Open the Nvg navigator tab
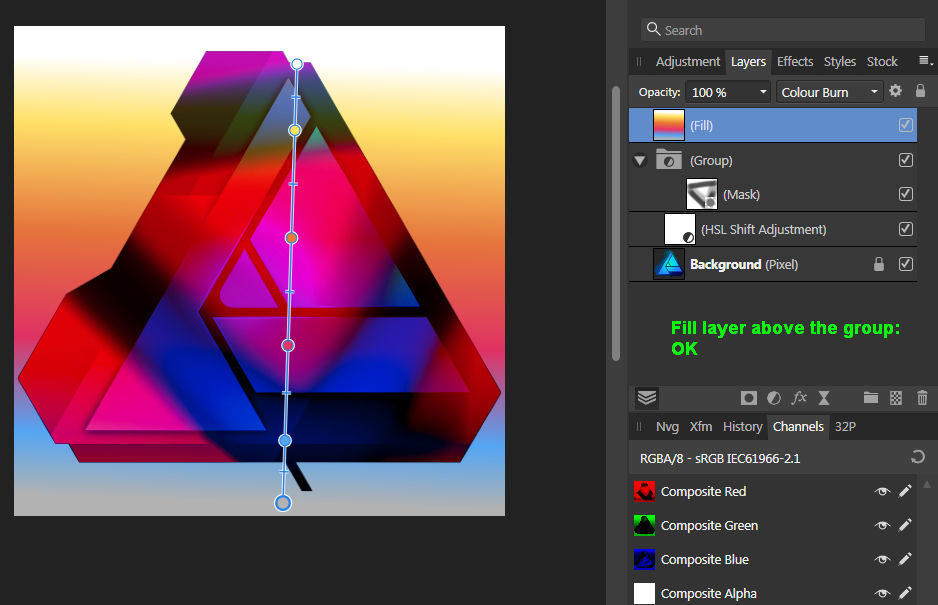The image size is (938, 605). pyautogui.click(x=667, y=427)
